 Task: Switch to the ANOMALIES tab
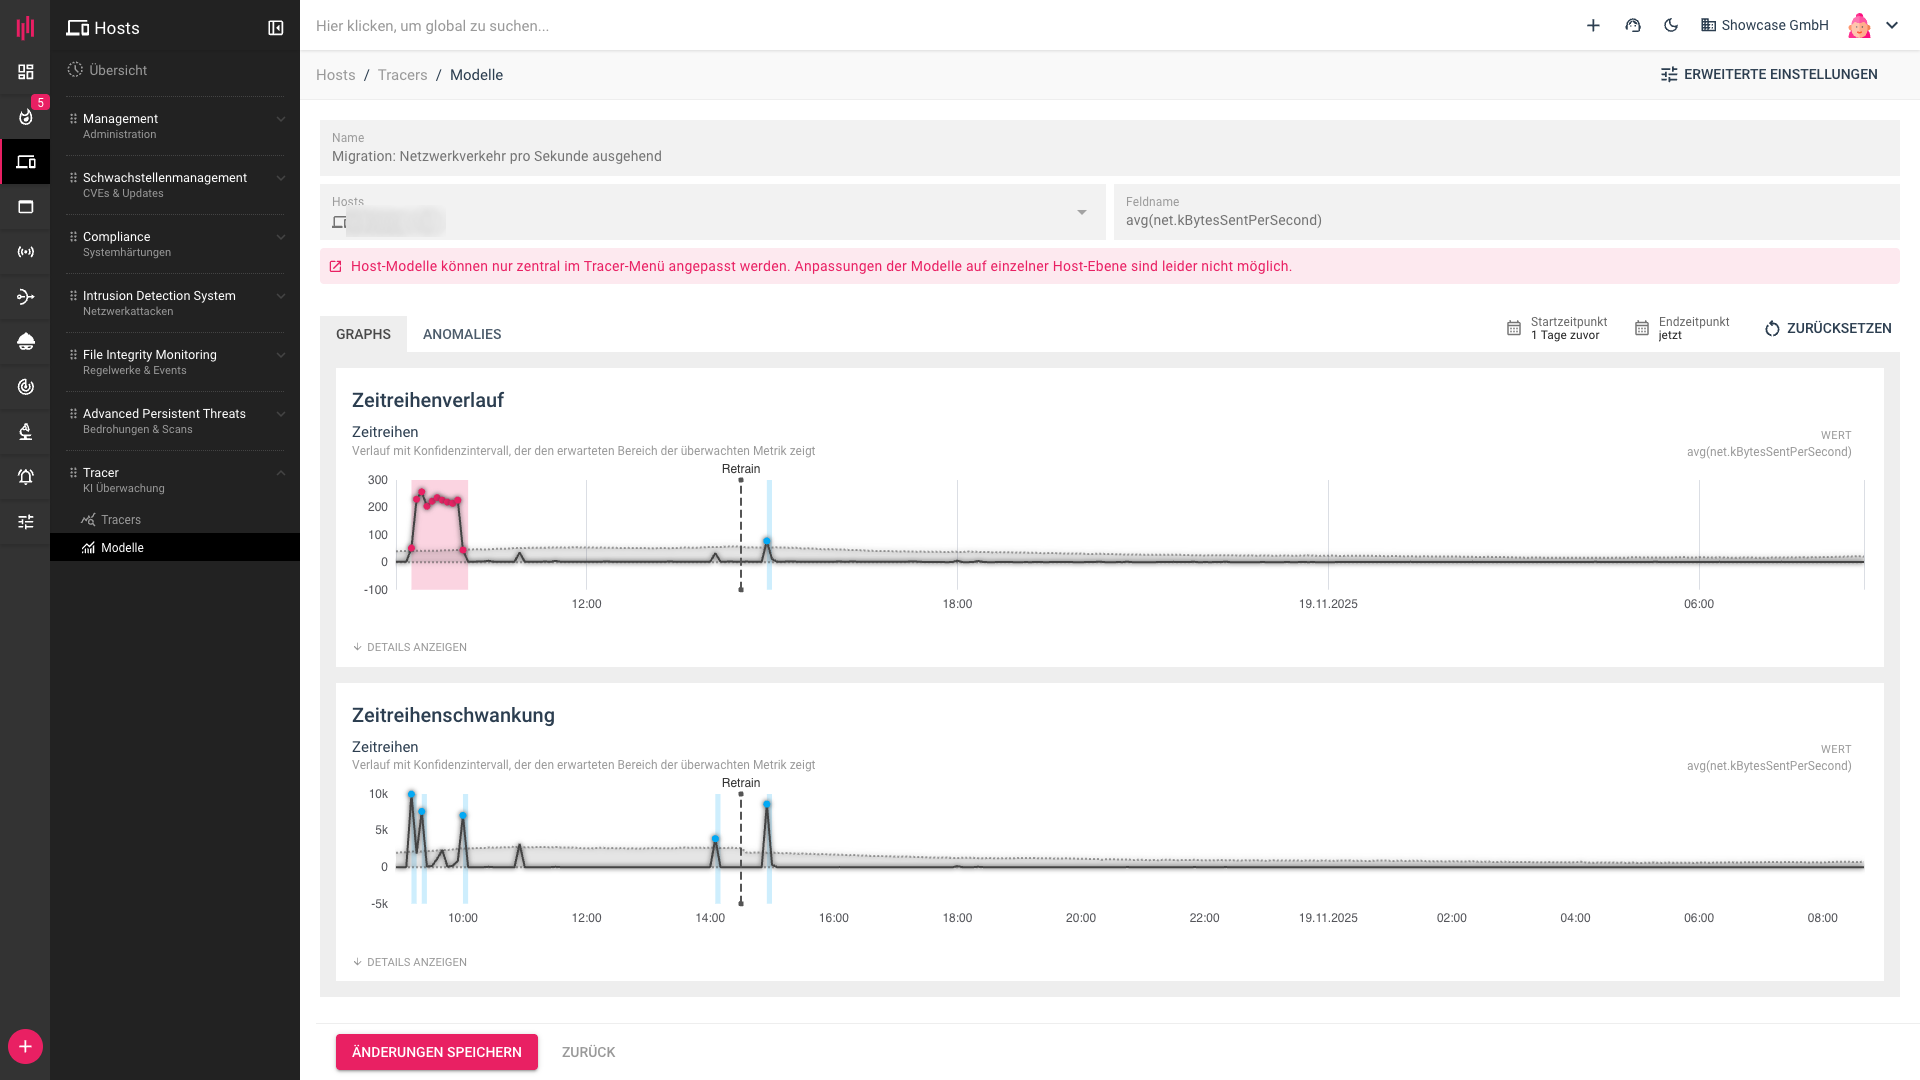coord(462,334)
